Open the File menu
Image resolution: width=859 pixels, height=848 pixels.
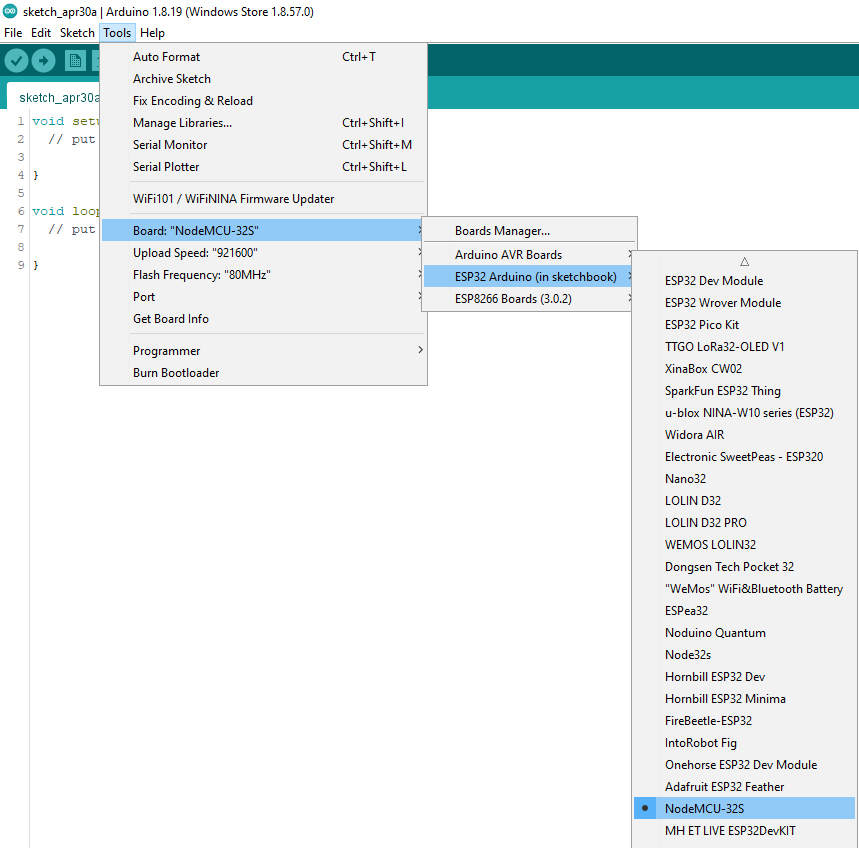tap(13, 33)
